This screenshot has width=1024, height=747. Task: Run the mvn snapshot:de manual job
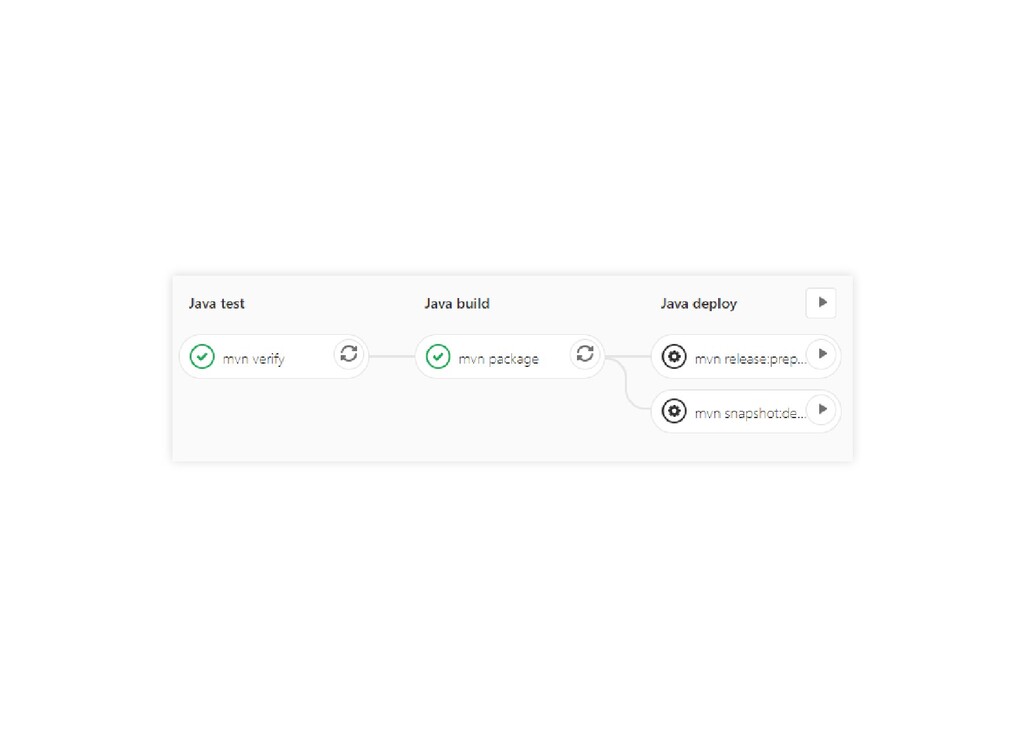click(821, 409)
